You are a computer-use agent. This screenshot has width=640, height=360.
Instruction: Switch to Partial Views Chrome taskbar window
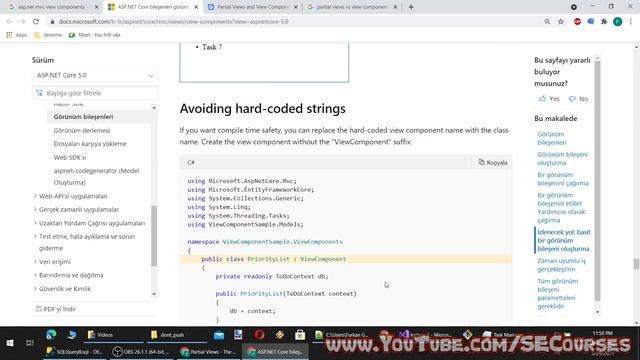point(209,351)
